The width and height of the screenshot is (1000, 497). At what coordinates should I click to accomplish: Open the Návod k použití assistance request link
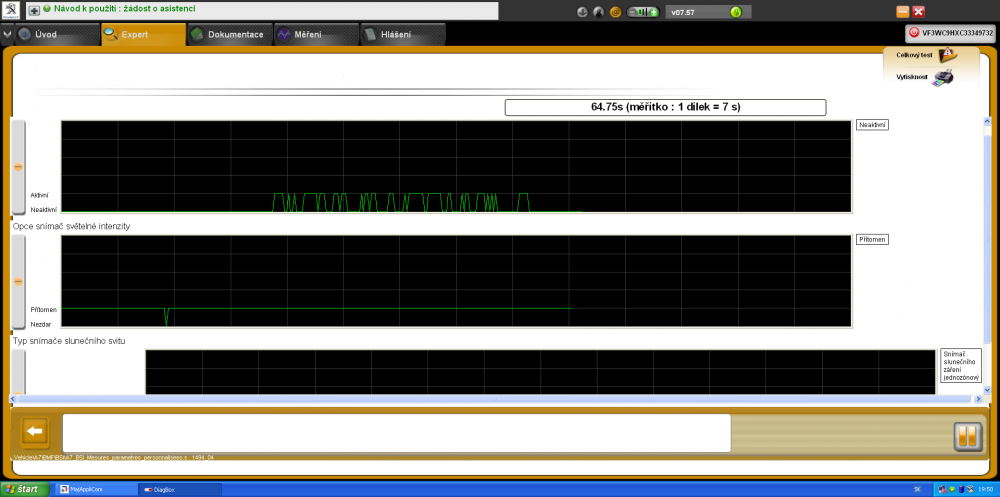(124, 10)
